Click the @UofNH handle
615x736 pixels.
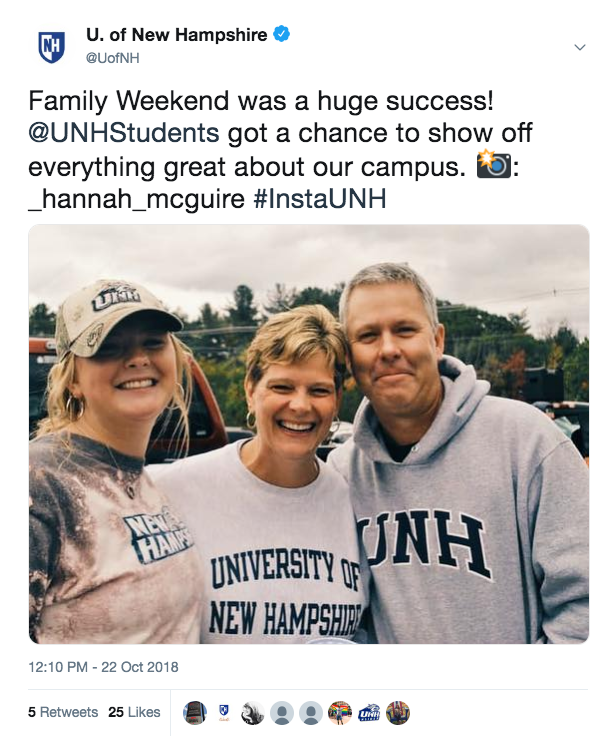111,58
